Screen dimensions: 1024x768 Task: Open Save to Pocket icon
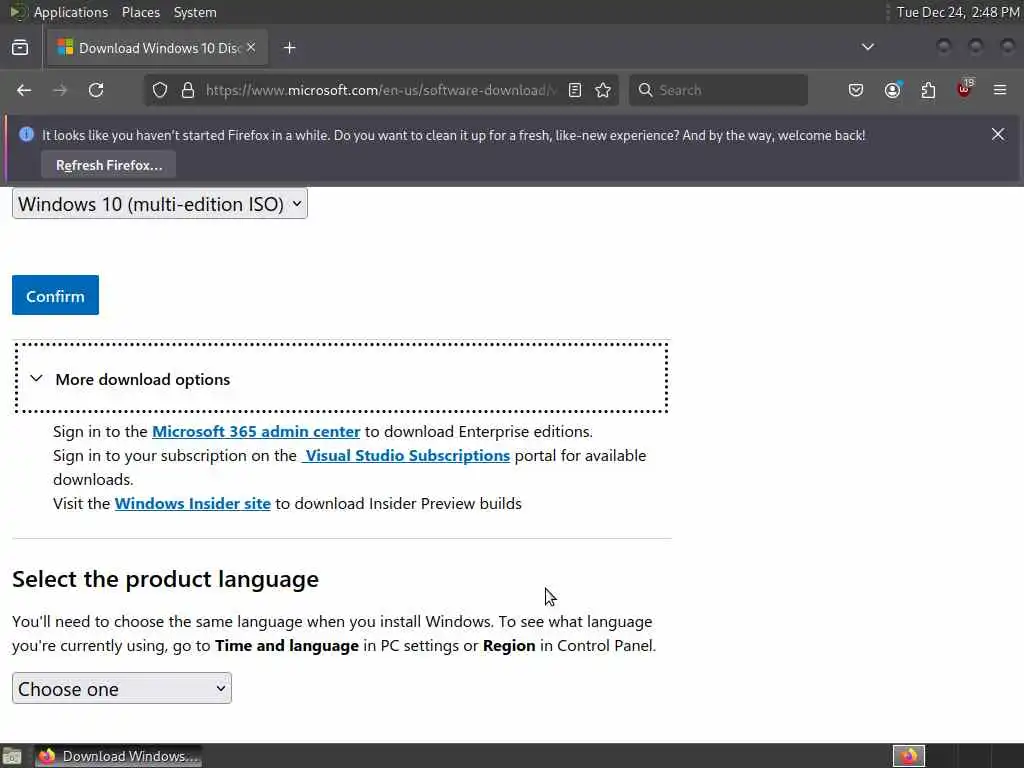pyautogui.click(x=856, y=90)
